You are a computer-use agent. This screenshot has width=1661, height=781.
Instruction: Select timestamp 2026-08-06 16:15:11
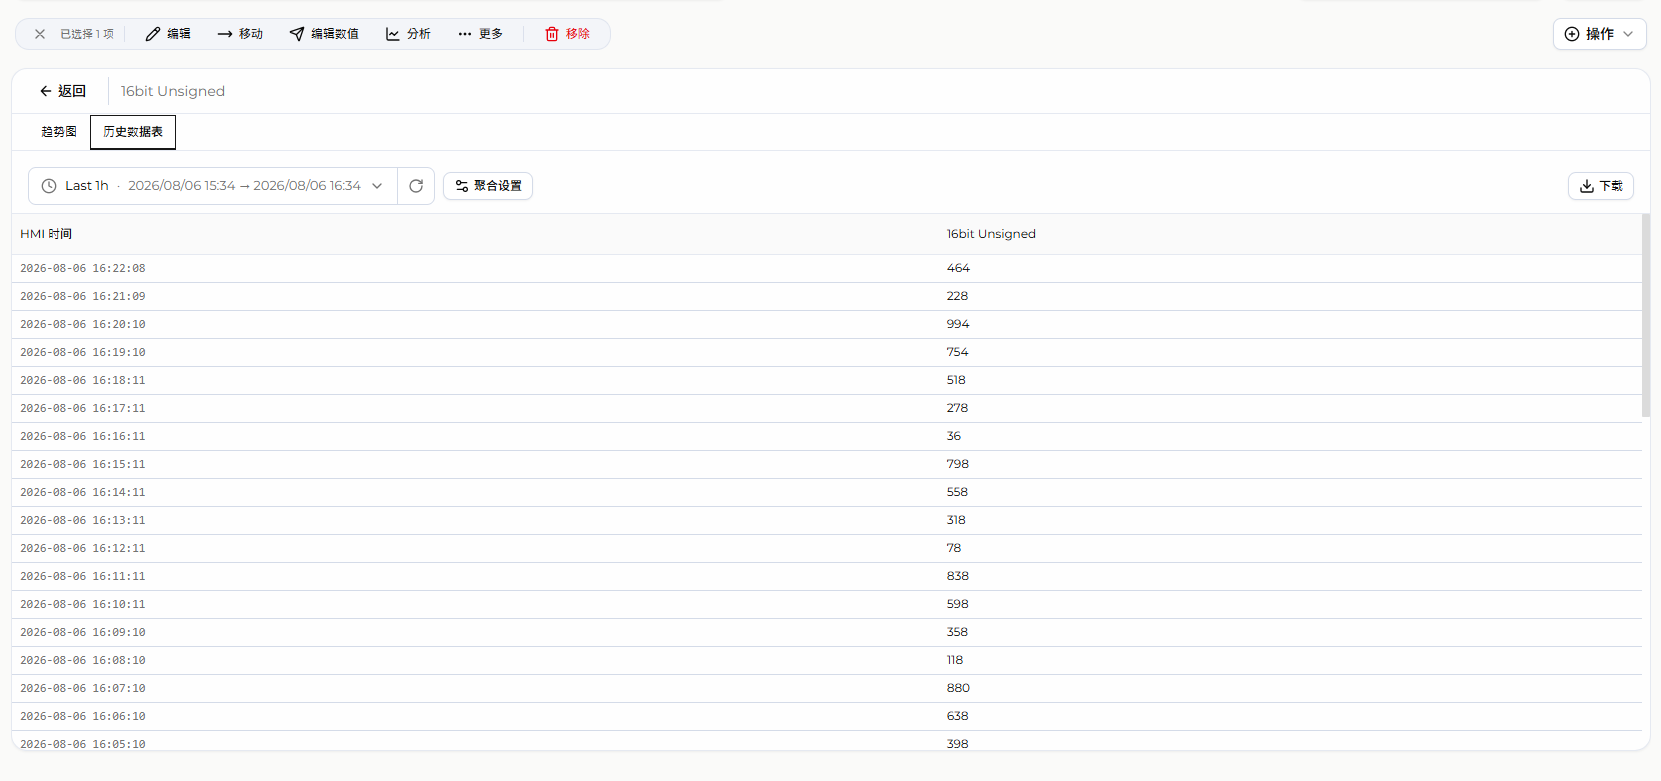83,464
